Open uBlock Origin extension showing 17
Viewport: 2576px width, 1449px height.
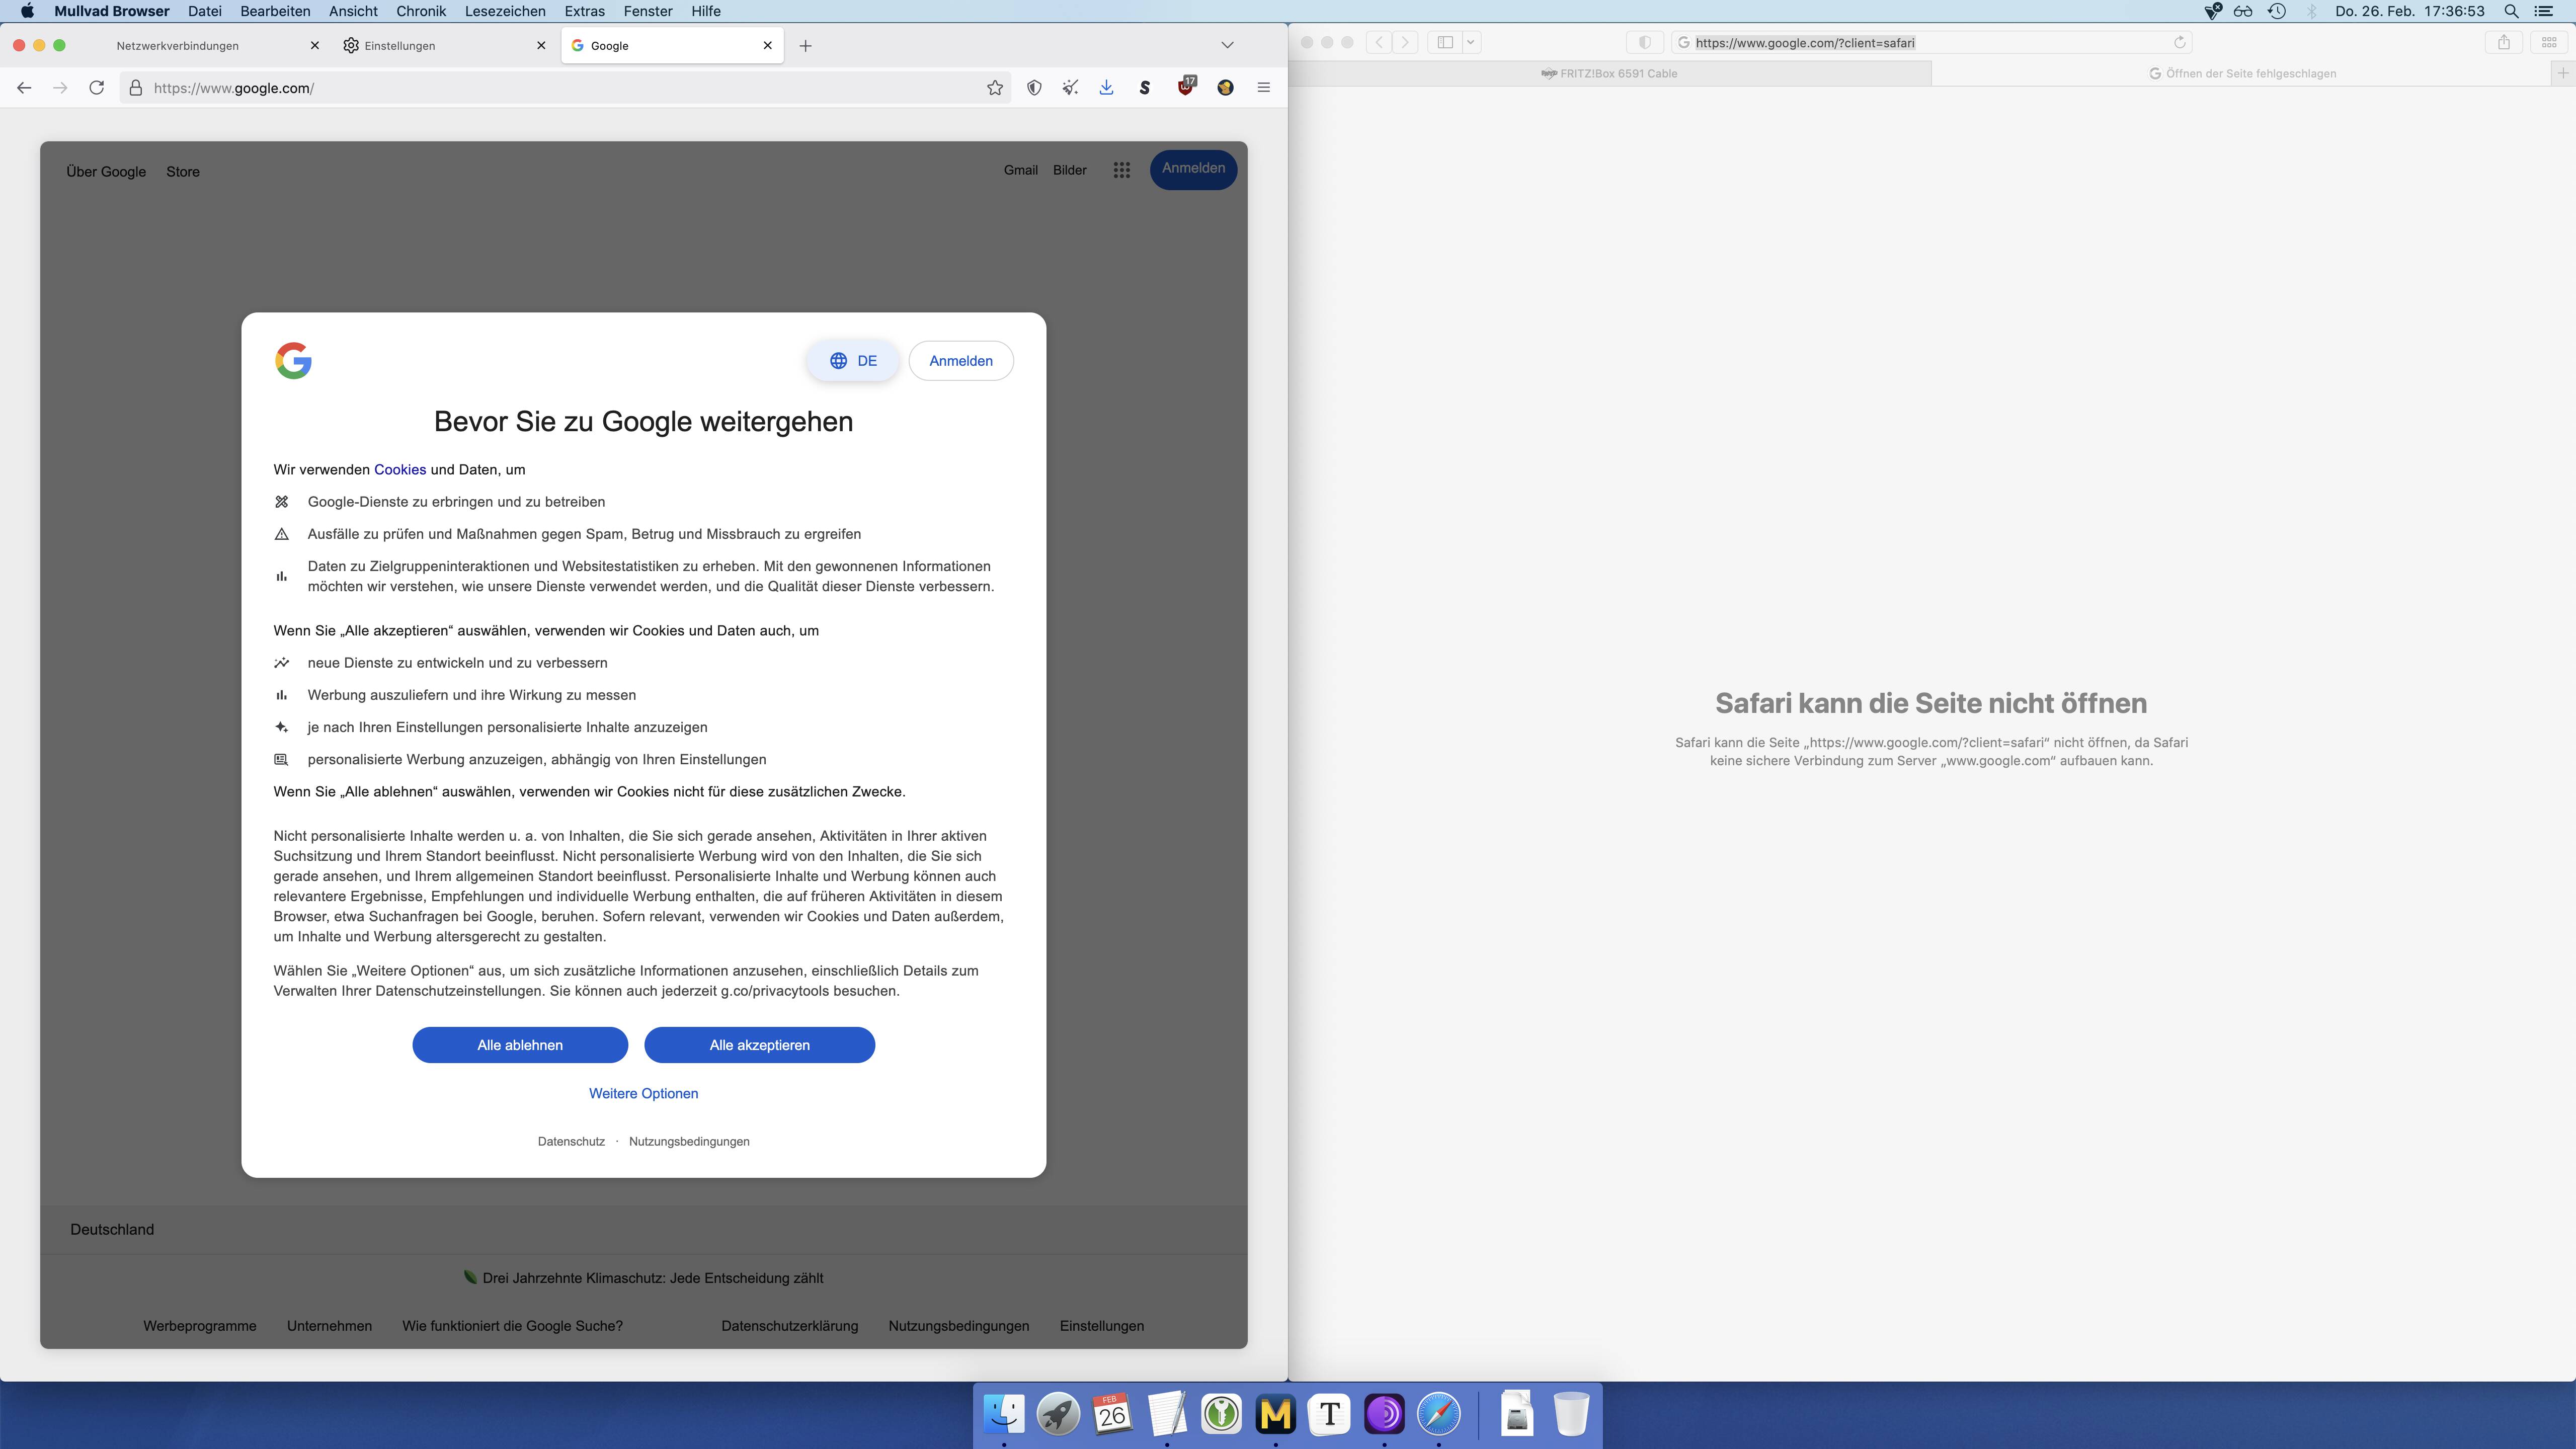(x=1186, y=87)
